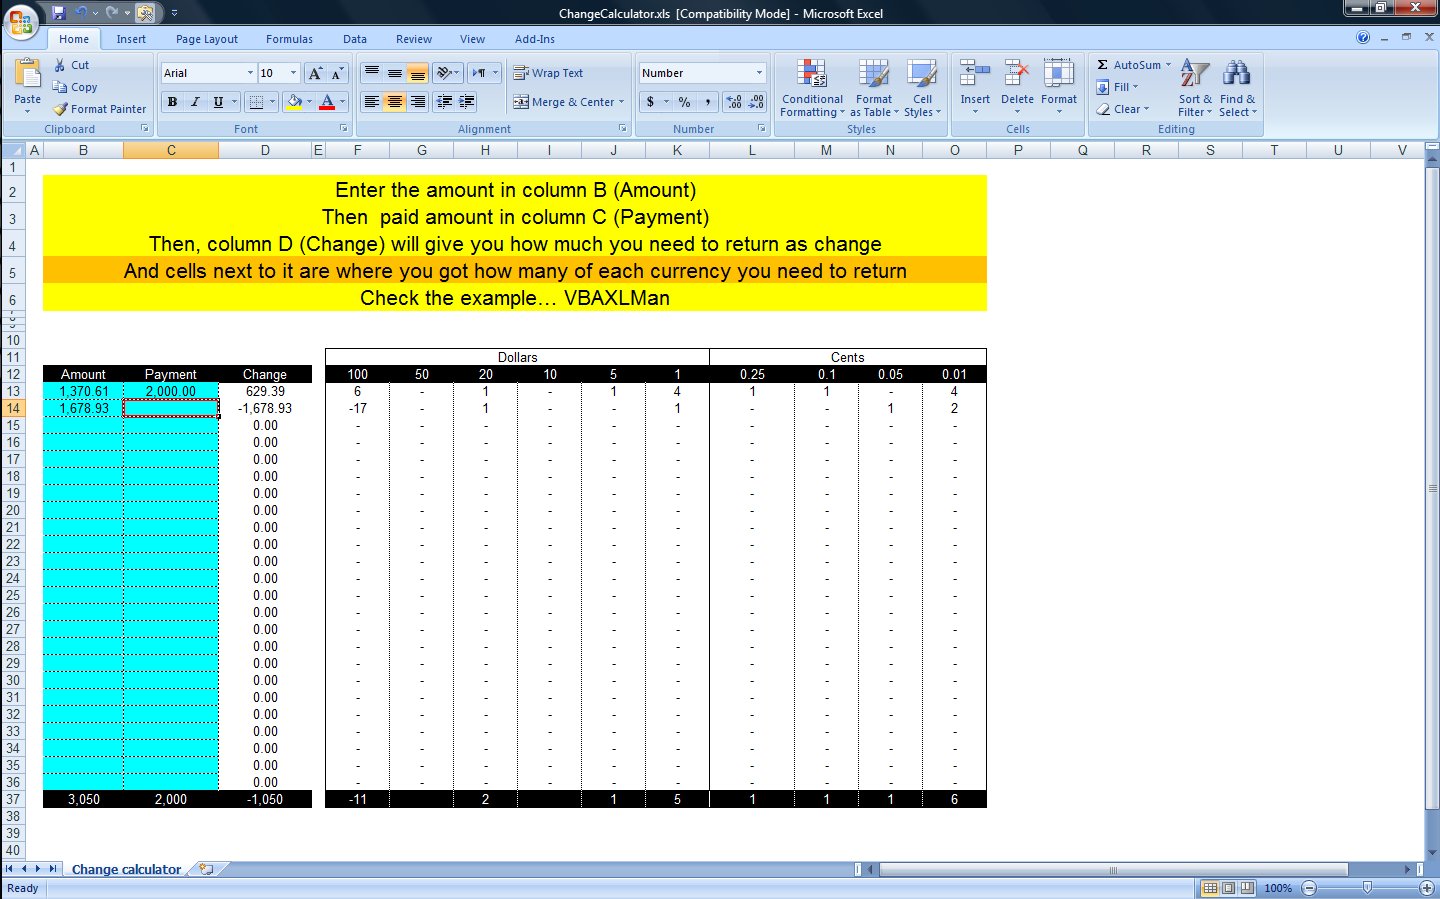Select the Change calculator sheet tab

(126, 869)
